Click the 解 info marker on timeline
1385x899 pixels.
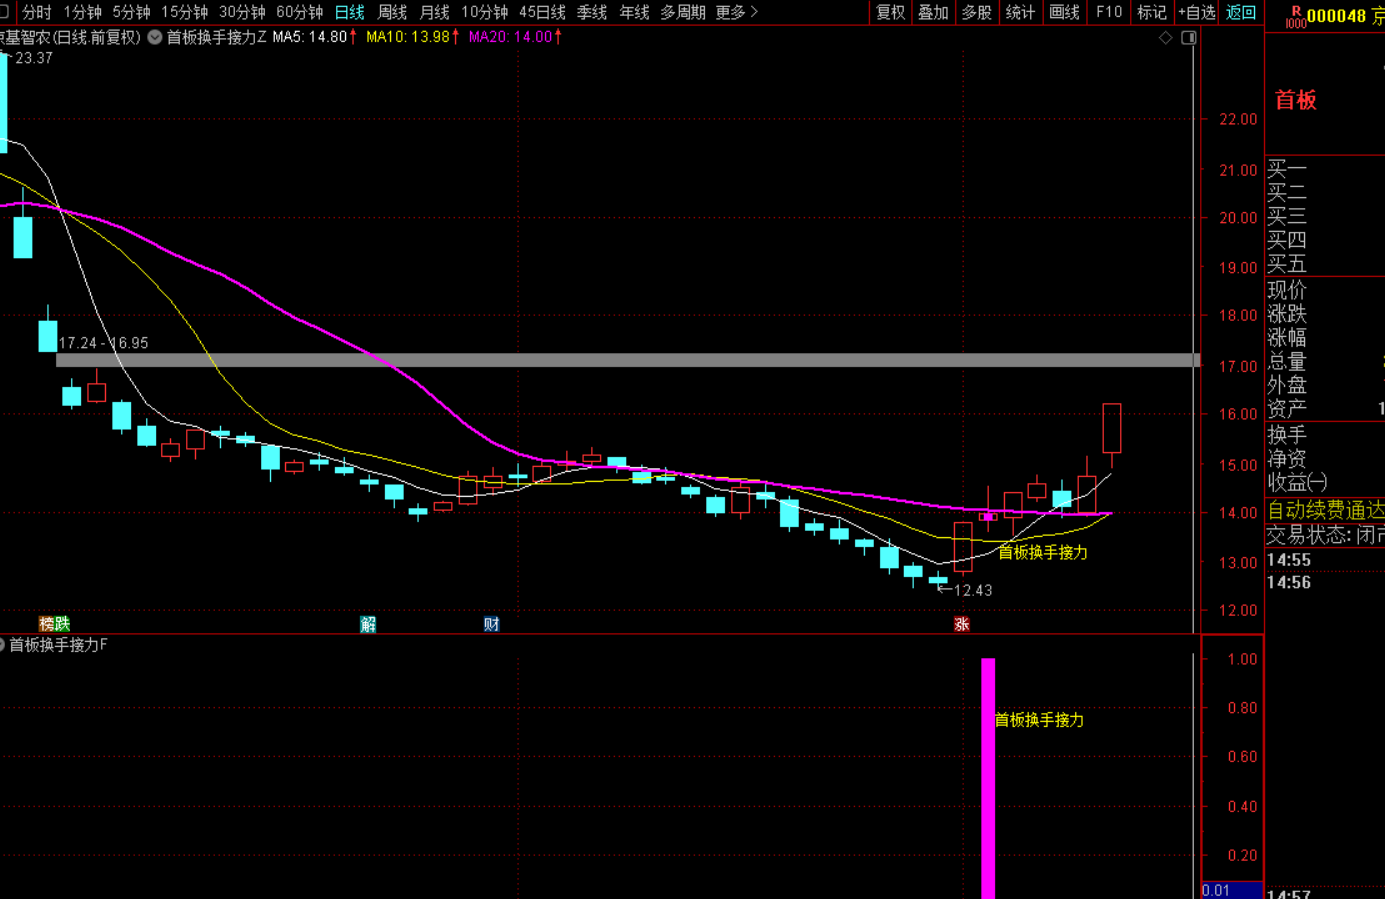(368, 624)
